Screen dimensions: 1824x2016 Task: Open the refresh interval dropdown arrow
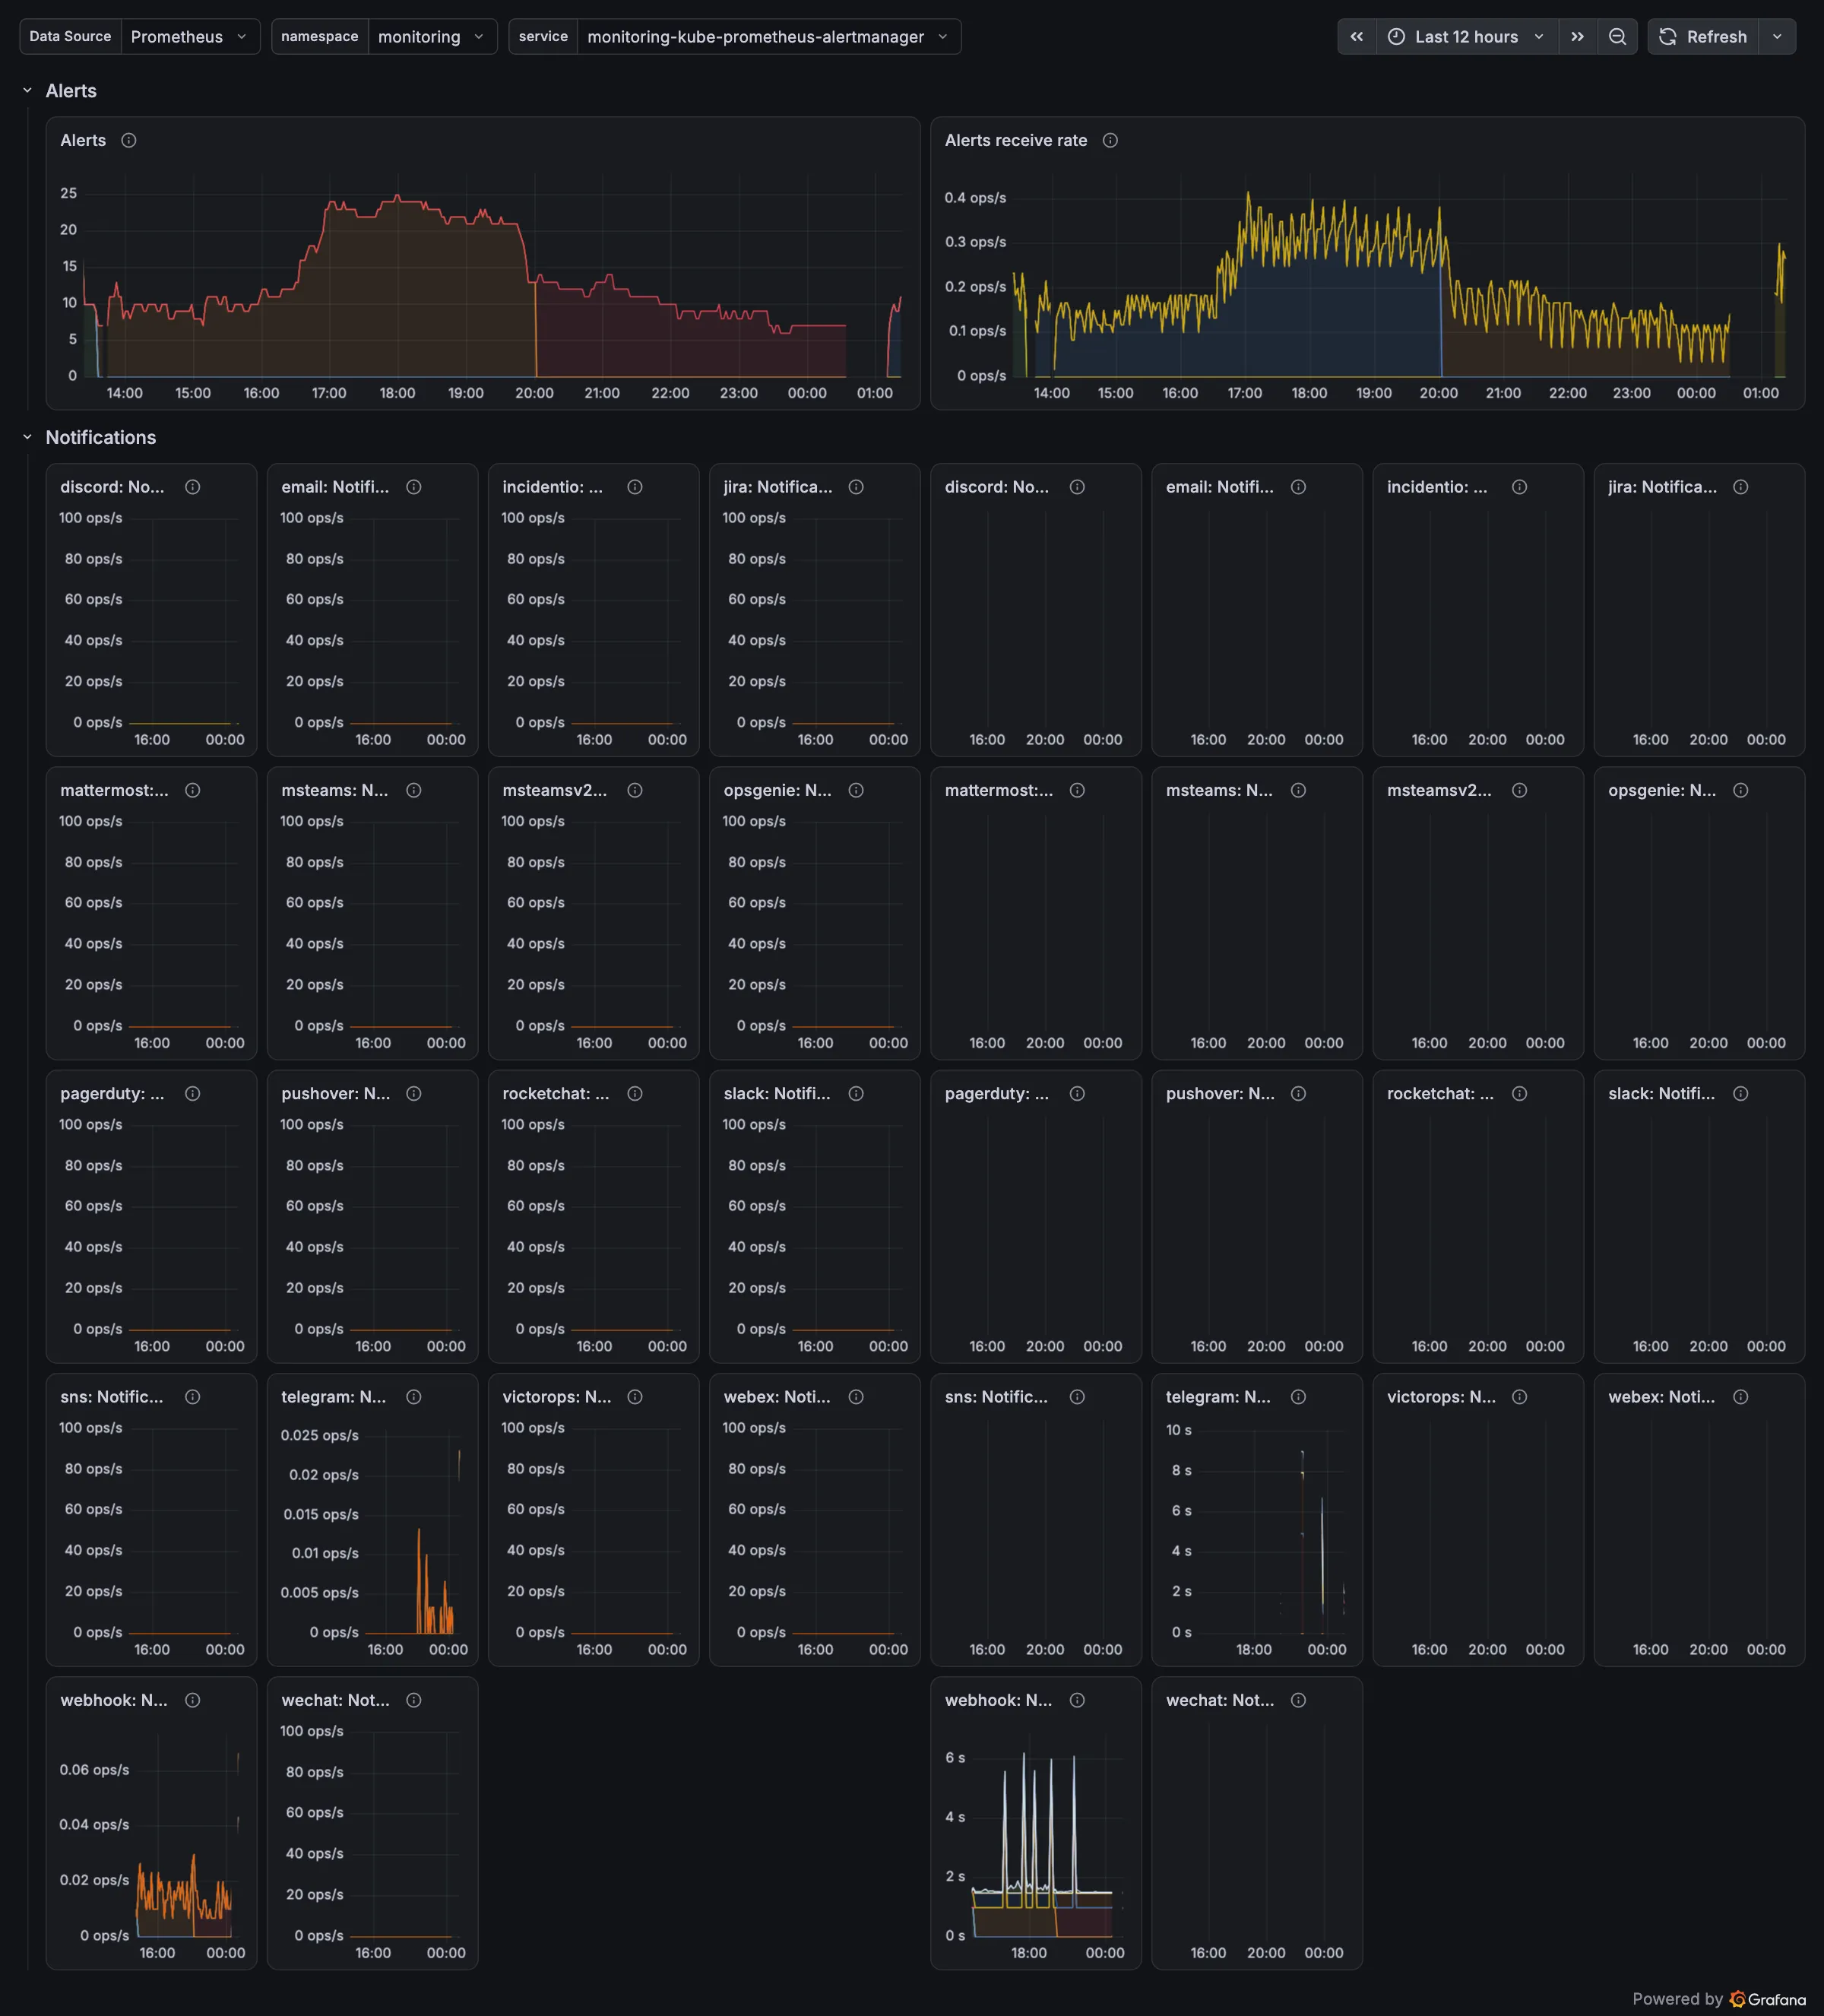pyautogui.click(x=1777, y=37)
